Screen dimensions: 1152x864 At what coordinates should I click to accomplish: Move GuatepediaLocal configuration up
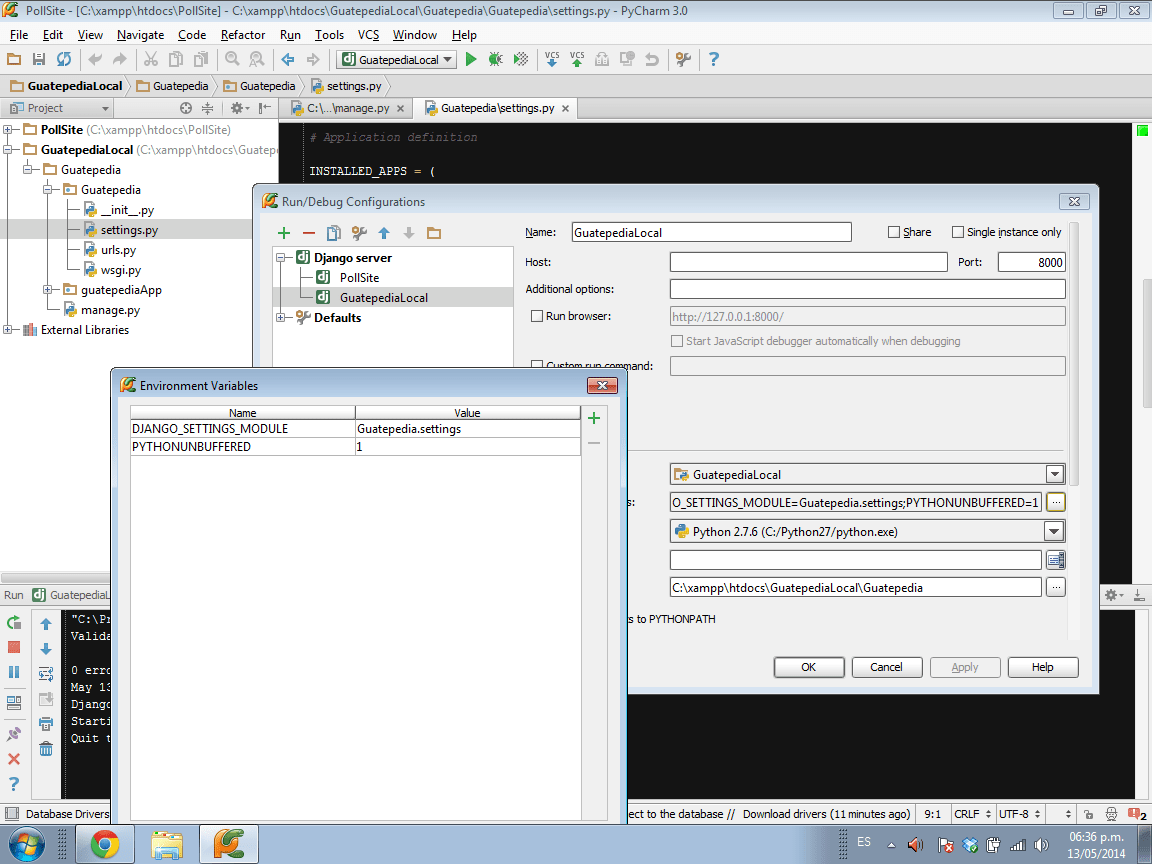[384, 232]
